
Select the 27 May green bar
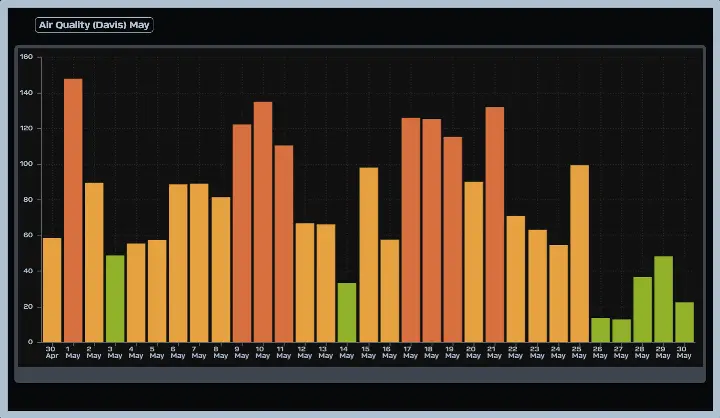click(x=621, y=331)
